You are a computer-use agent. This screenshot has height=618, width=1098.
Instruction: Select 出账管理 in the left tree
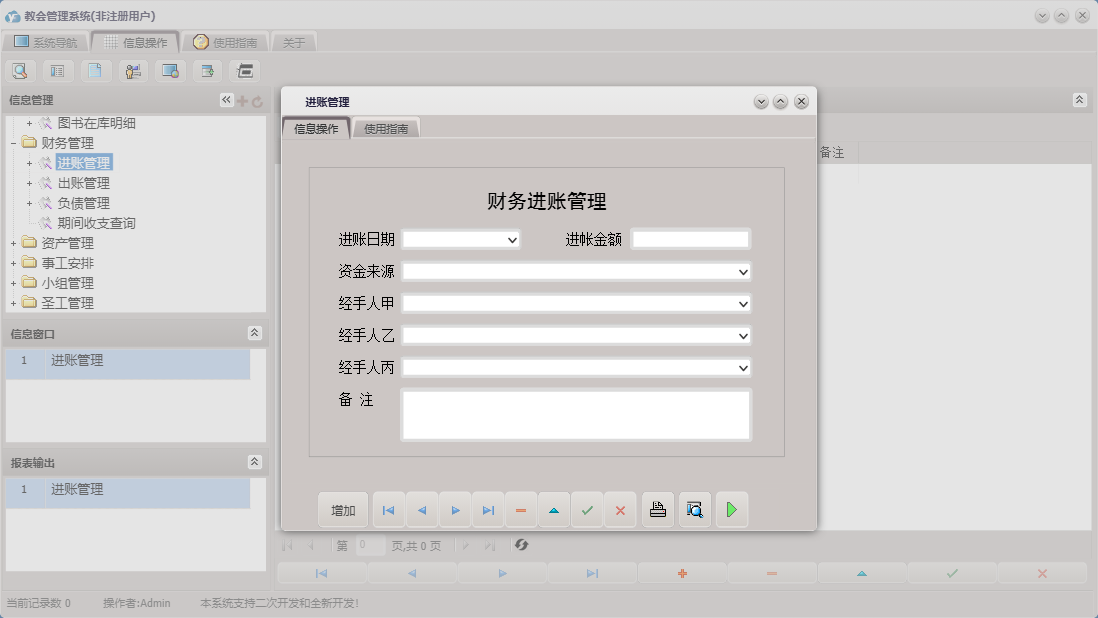click(83, 182)
